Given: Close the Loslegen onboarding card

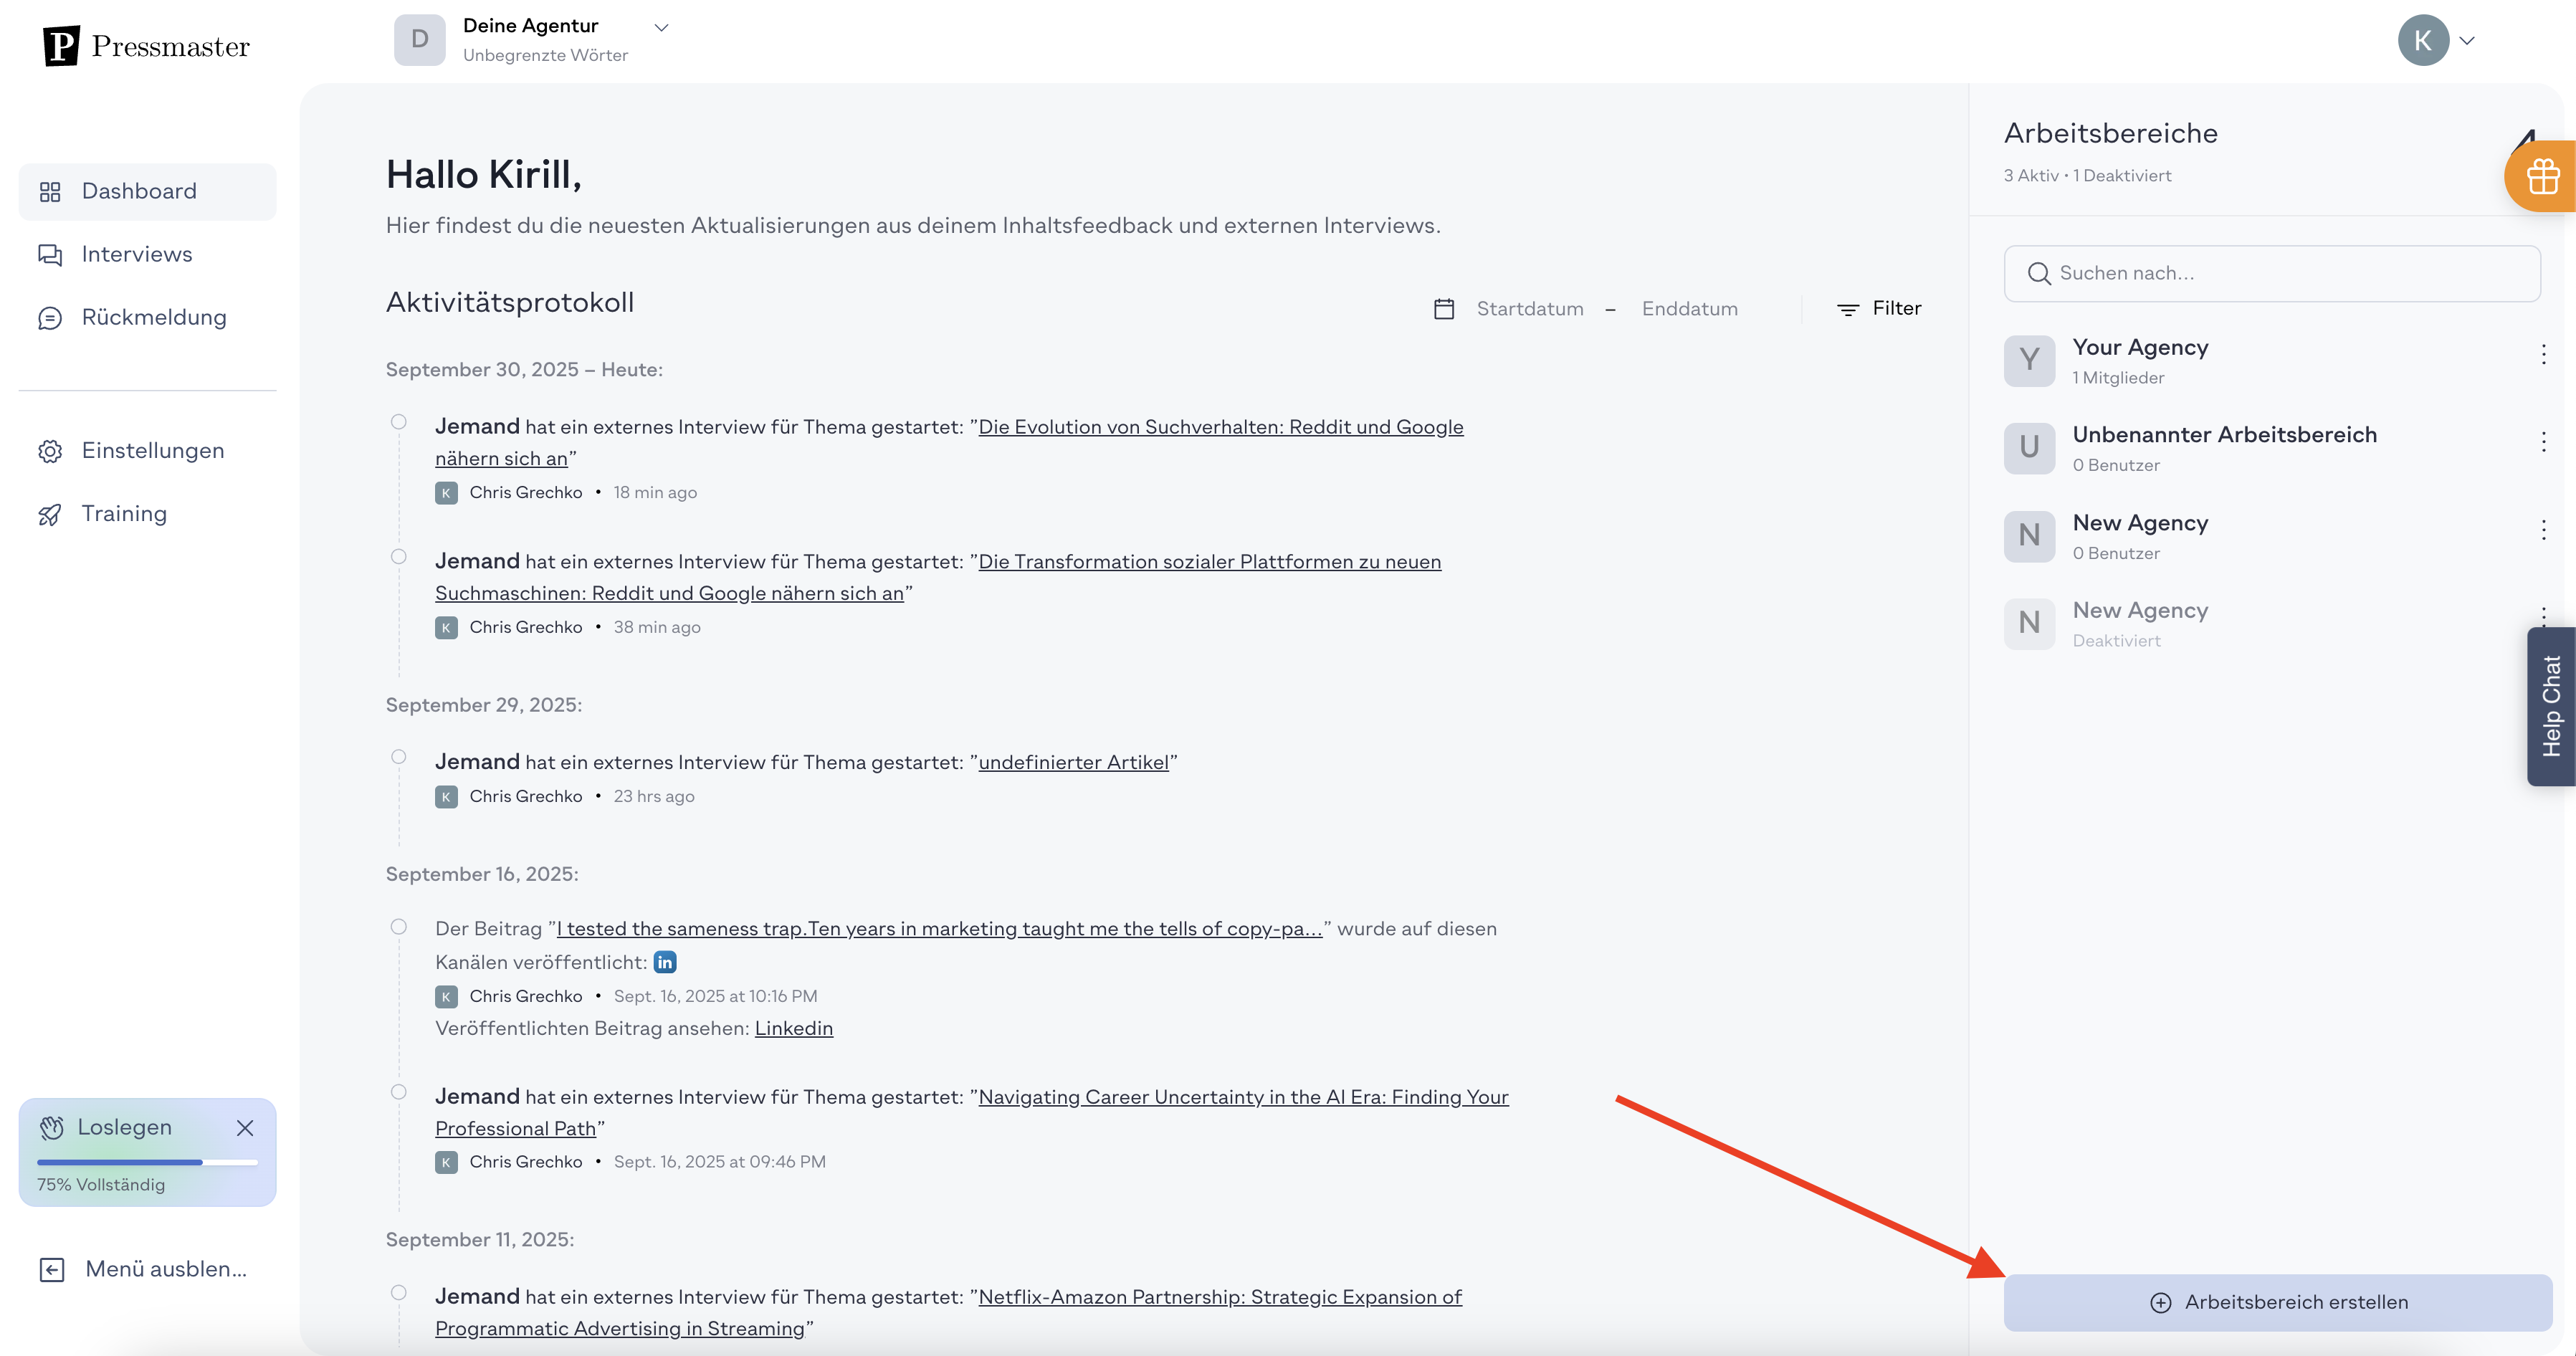Looking at the screenshot, I should click(245, 1128).
